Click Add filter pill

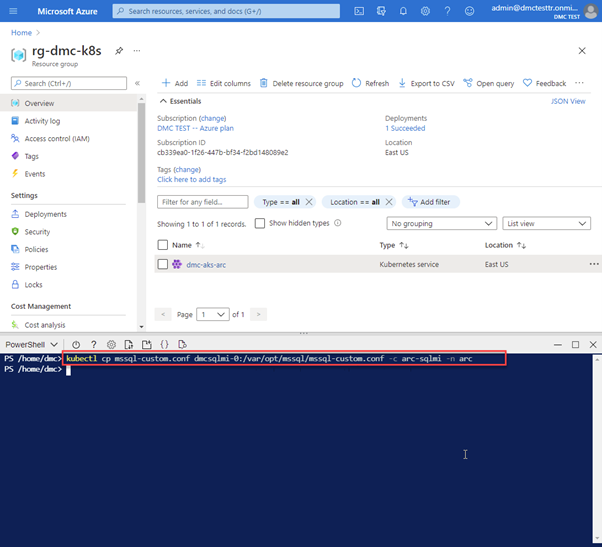tap(431, 202)
